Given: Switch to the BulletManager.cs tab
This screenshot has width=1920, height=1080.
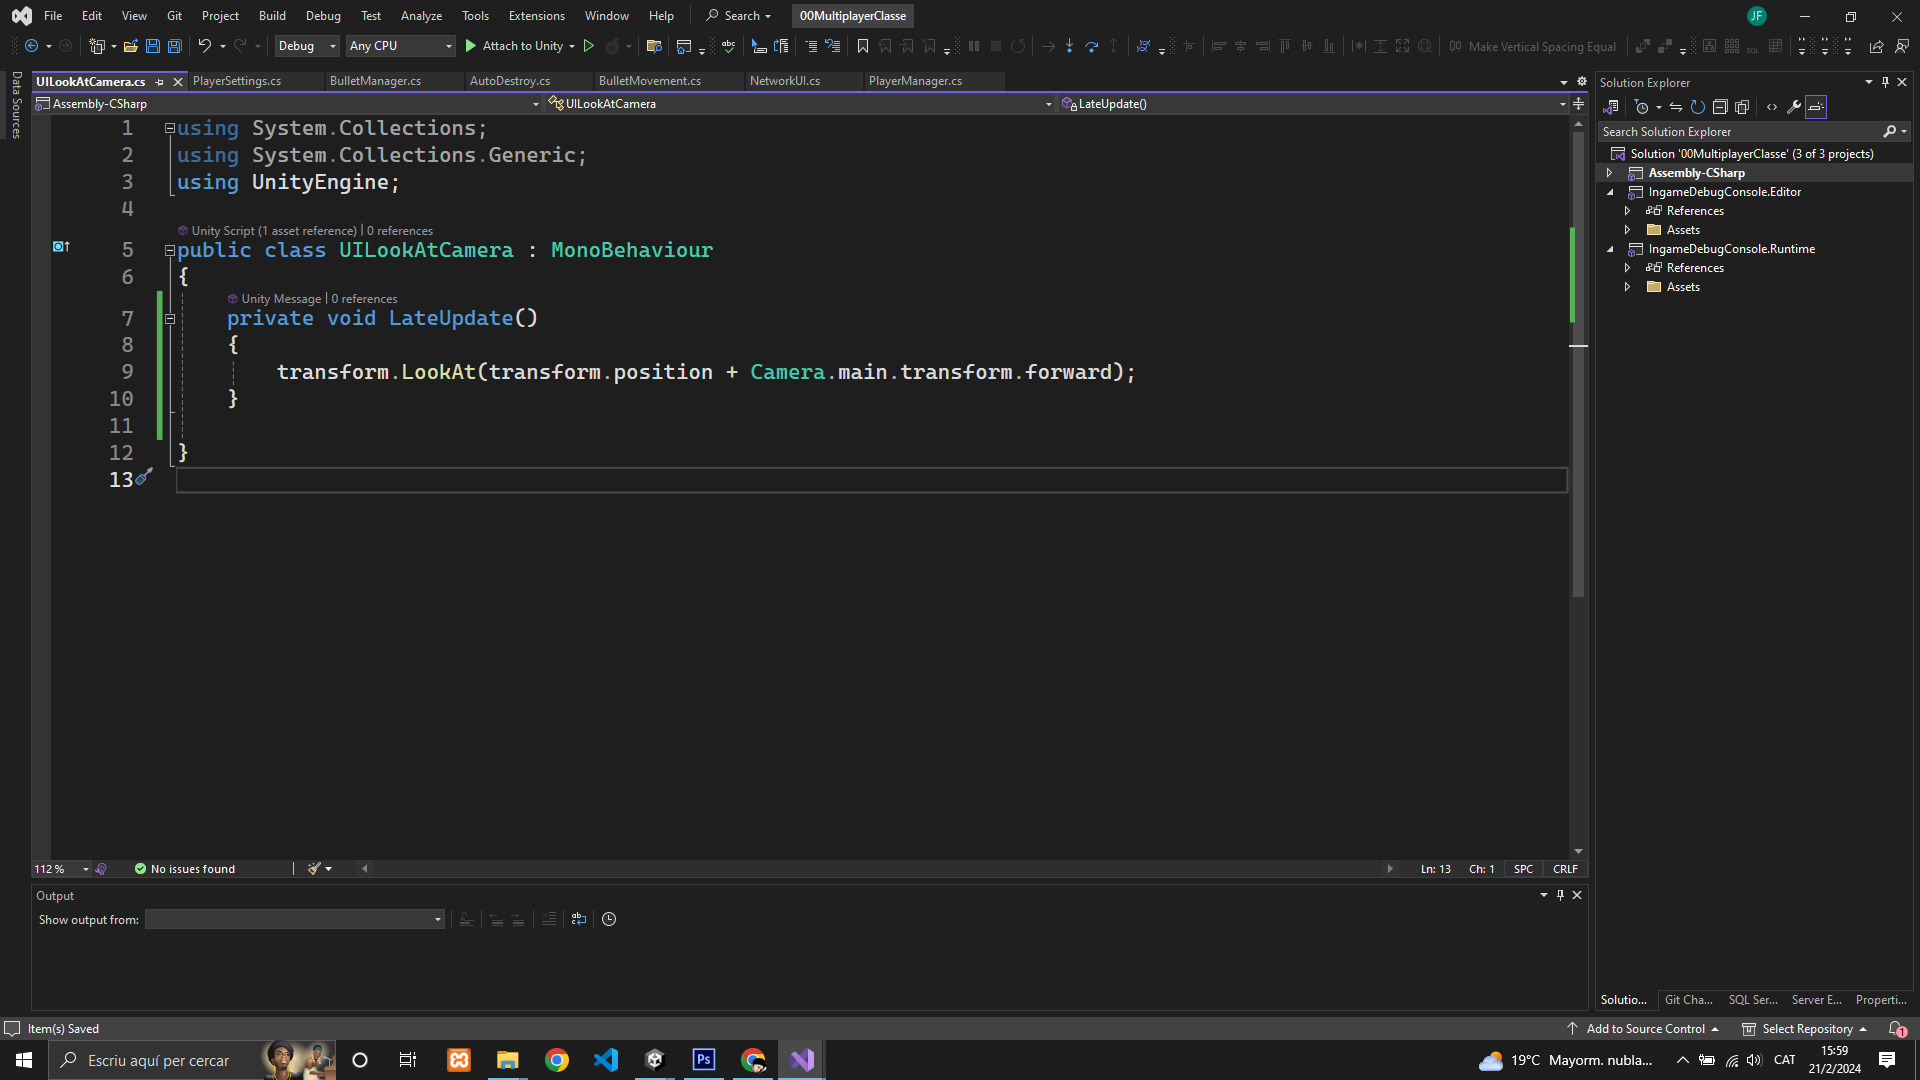Looking at the screenshot, I should click(375, 81).
